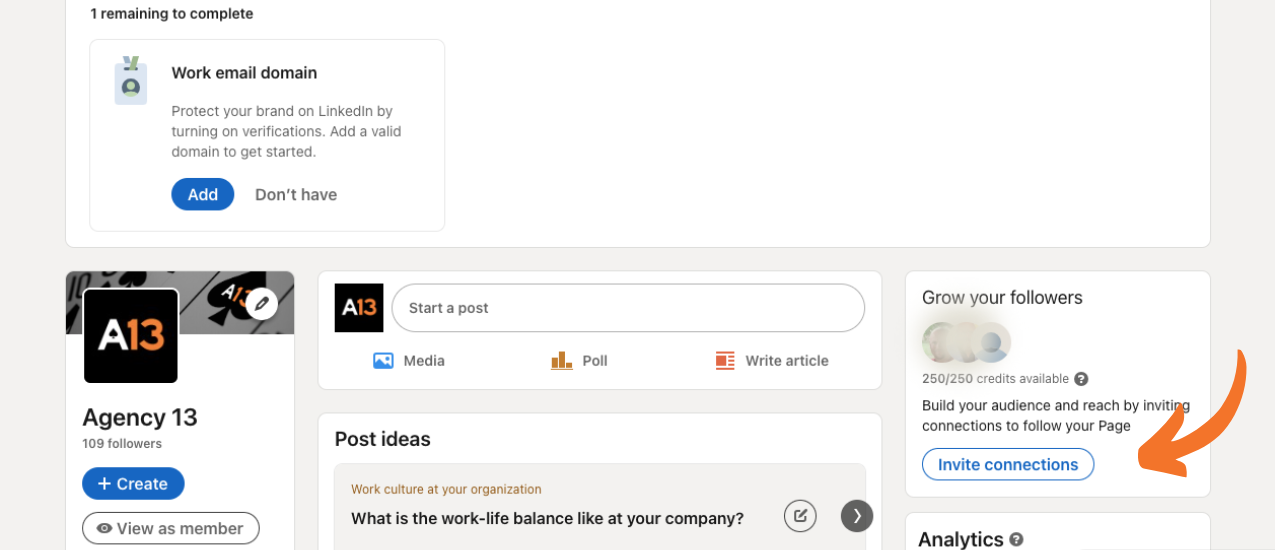
Task: Open the Agency 13 page name
Action: click(140, 417)
